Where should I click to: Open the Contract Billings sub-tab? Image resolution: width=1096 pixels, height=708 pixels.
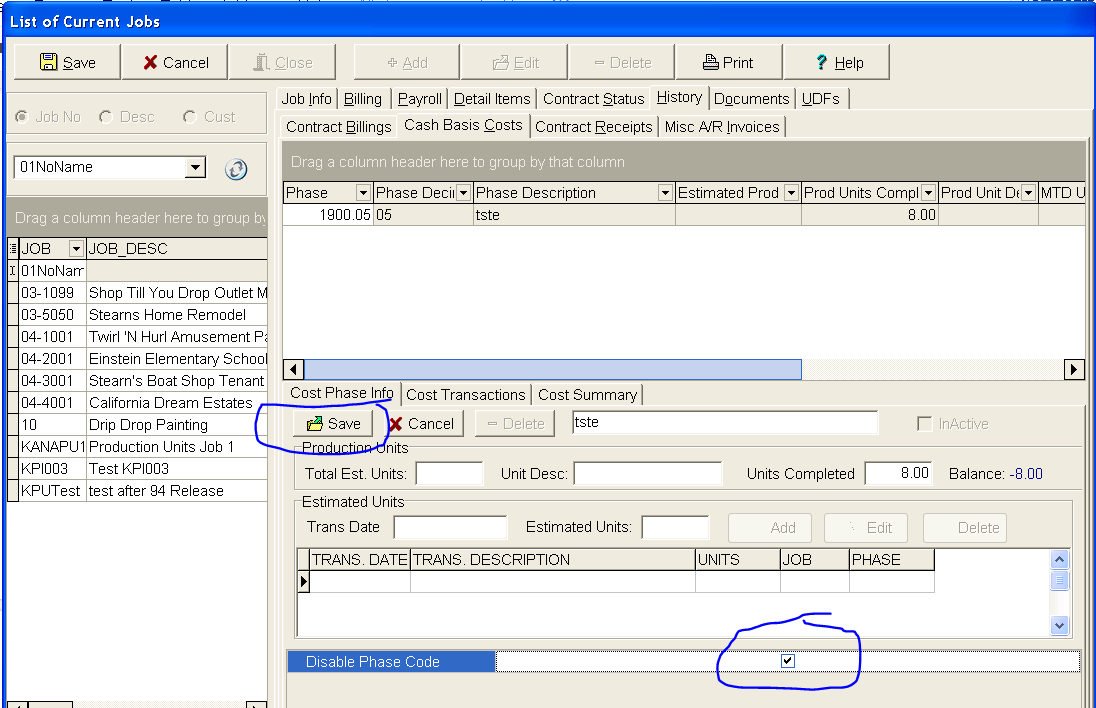coord(338,127)
